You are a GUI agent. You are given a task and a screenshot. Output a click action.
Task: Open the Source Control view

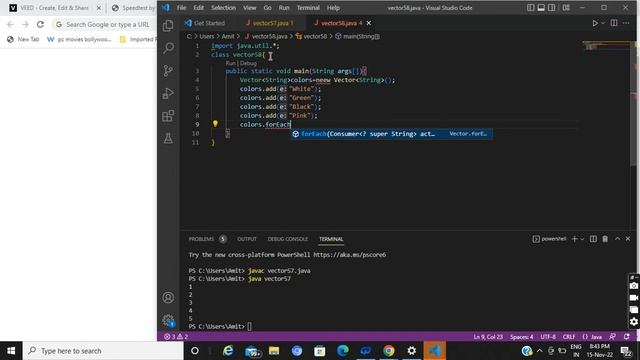[x=168, y=71]
